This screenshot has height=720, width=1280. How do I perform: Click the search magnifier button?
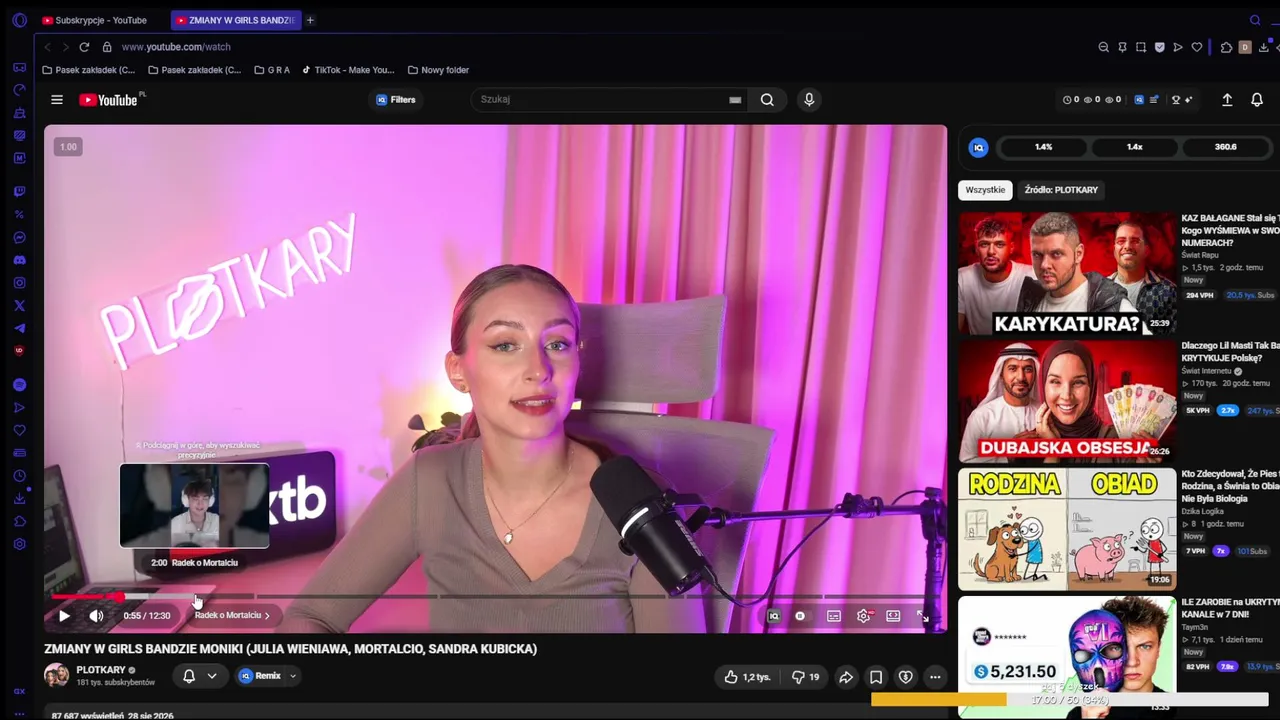click(767, 100)
